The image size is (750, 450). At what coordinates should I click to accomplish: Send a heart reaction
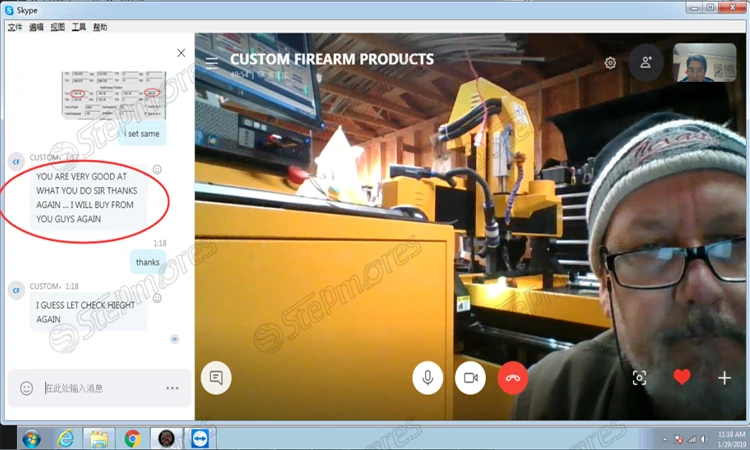point(682,377)
